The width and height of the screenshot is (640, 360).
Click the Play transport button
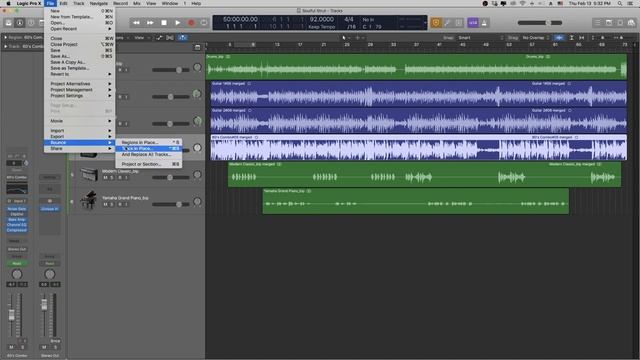point(178,23)
